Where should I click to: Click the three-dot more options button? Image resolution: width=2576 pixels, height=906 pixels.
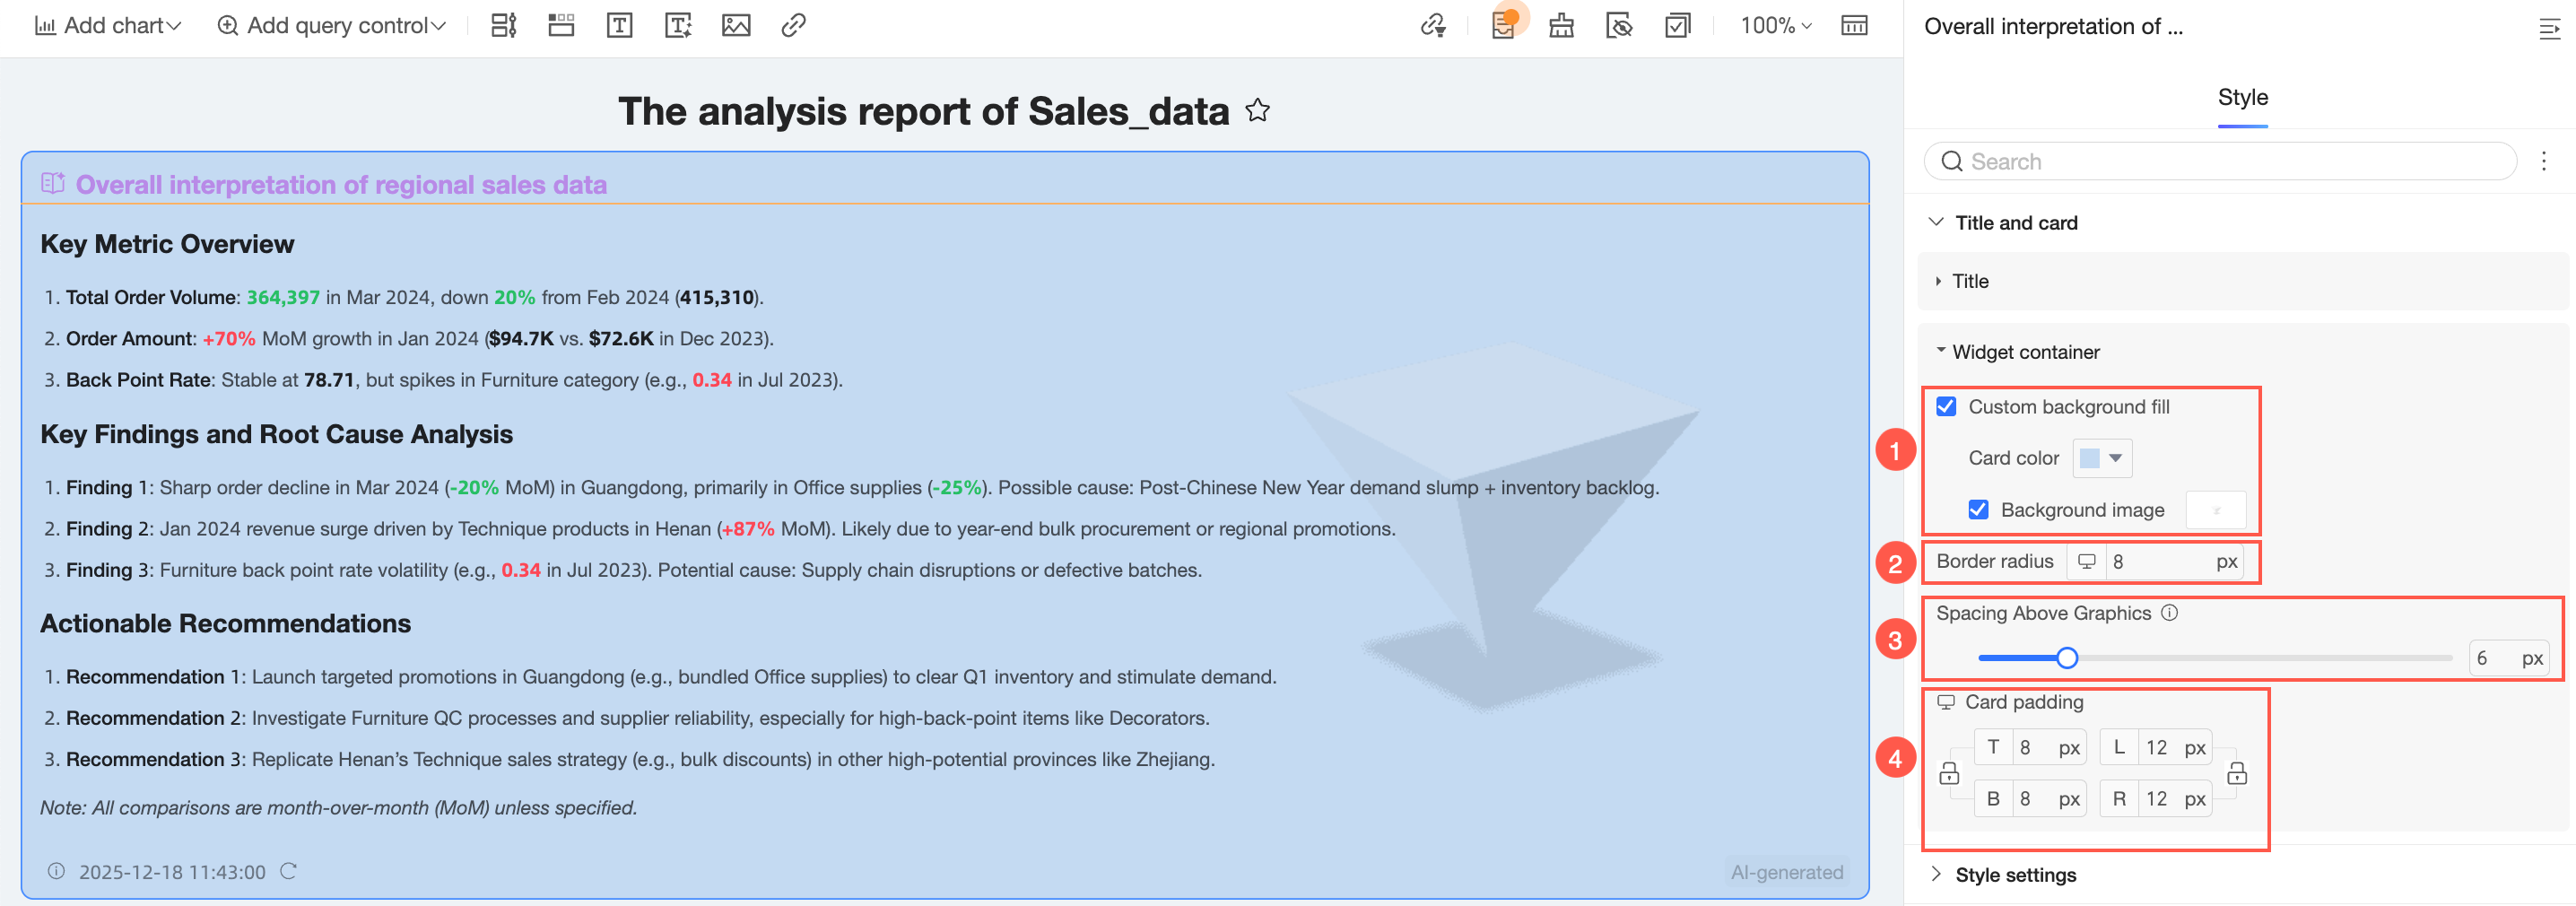(x=2543, y=161)
